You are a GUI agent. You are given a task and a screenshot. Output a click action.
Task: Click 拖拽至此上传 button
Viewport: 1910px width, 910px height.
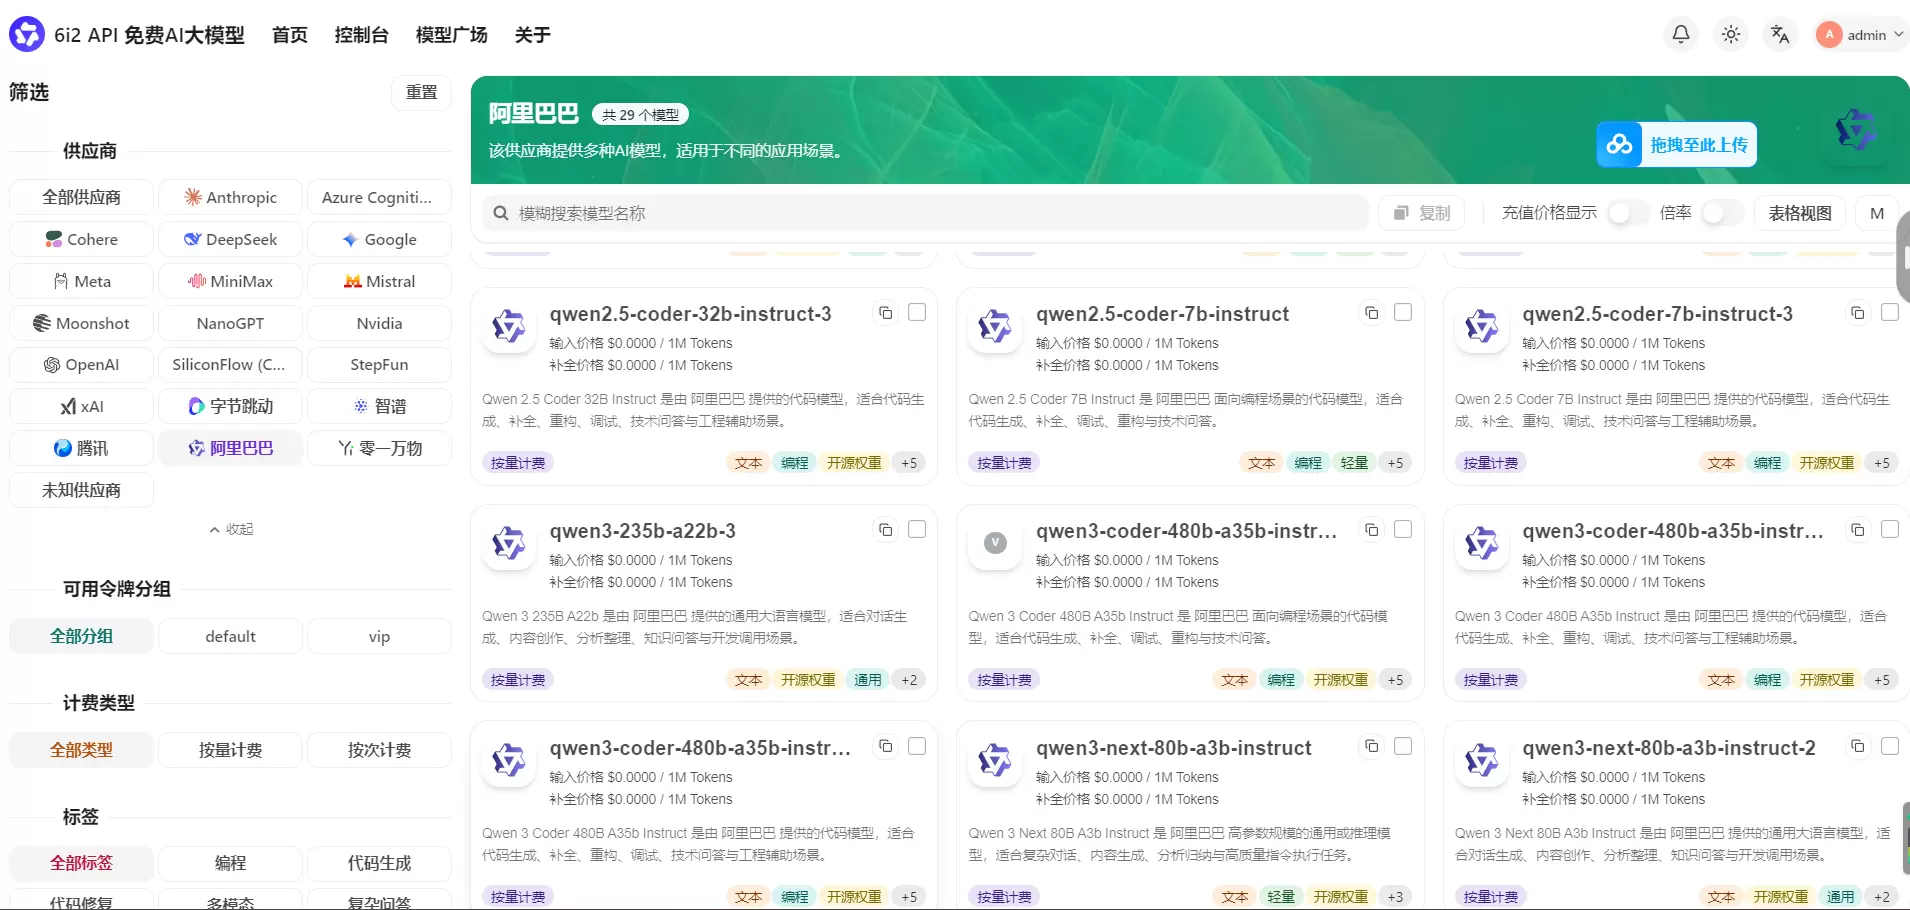(x=1676, y=145)
